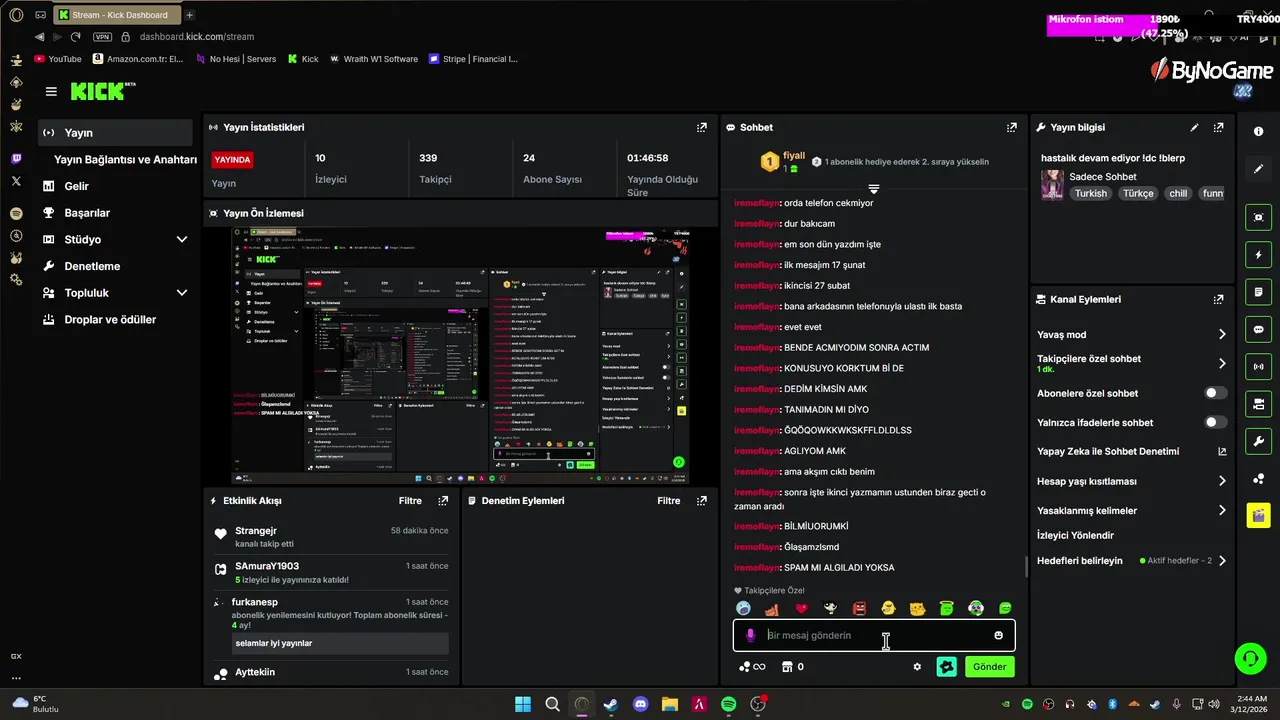Toggle the chat bubble widget icon in the right rail
Viewport: 1280px width, 720px height.
[1258, 329]
